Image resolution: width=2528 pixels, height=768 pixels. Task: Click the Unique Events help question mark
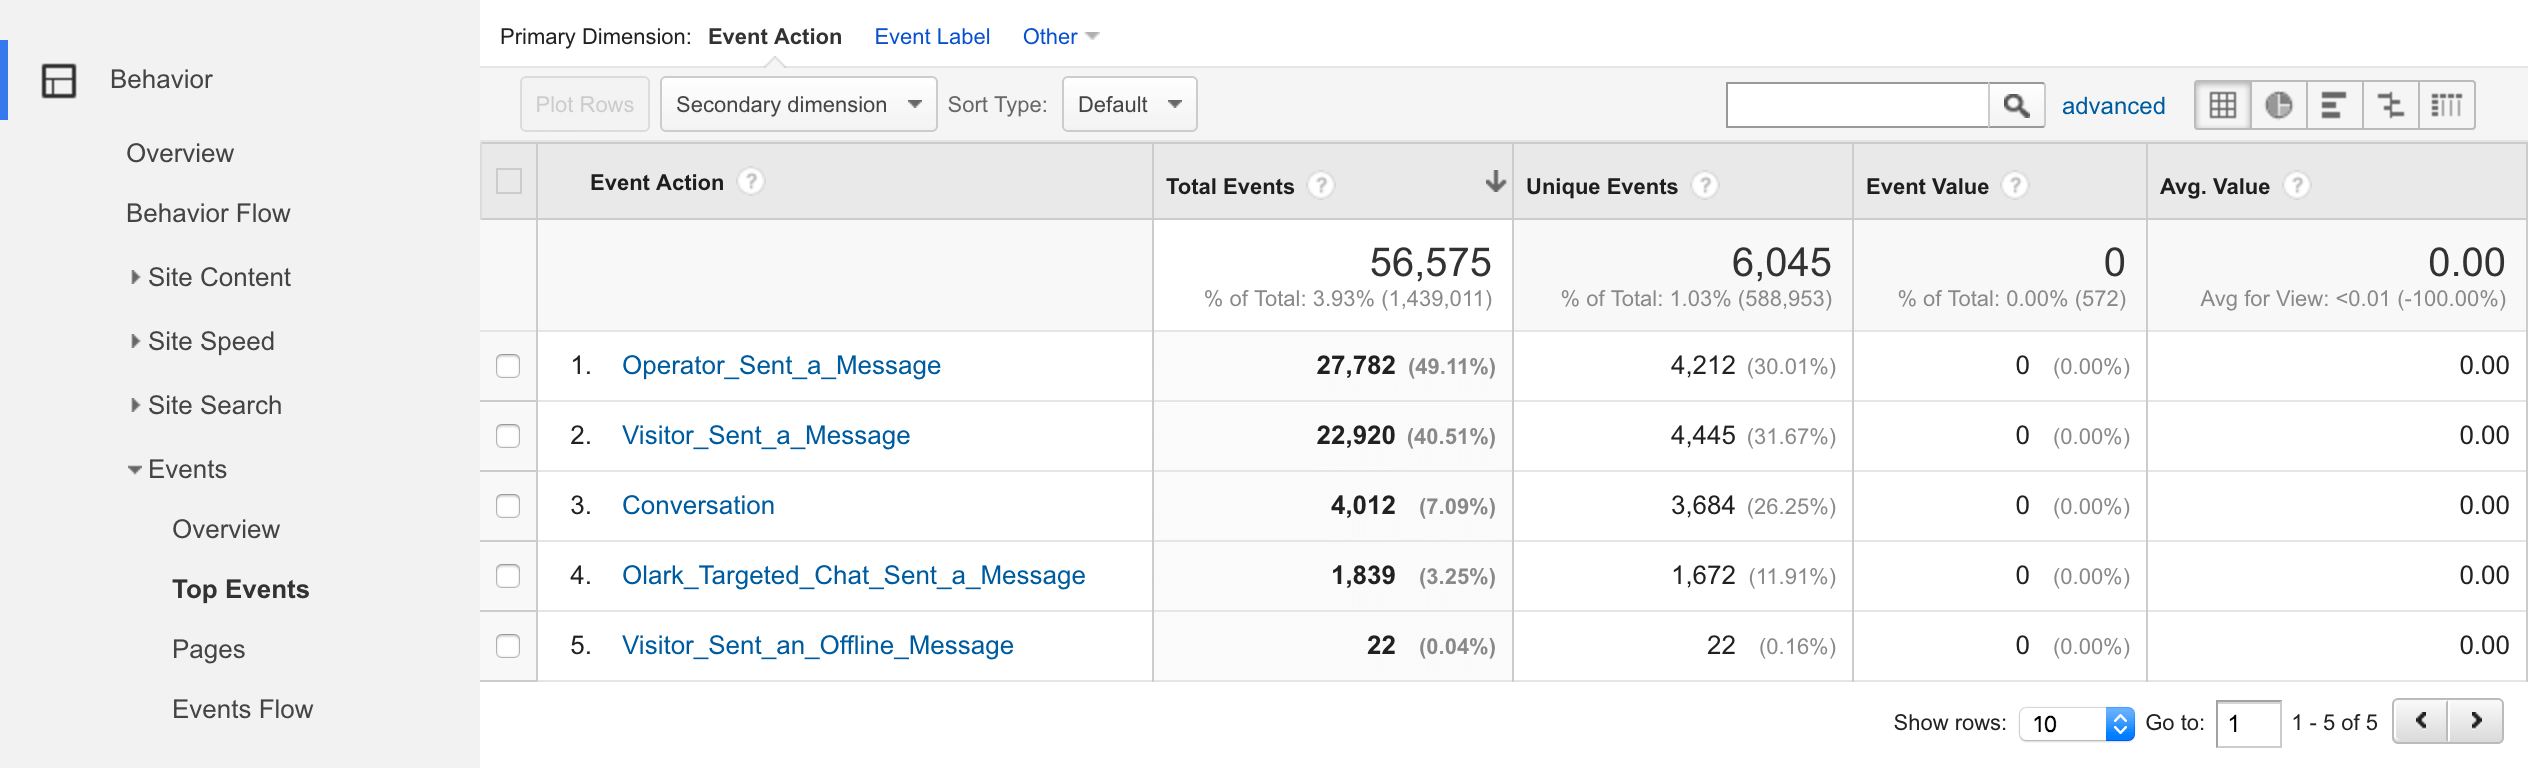tap(1705, 186)
